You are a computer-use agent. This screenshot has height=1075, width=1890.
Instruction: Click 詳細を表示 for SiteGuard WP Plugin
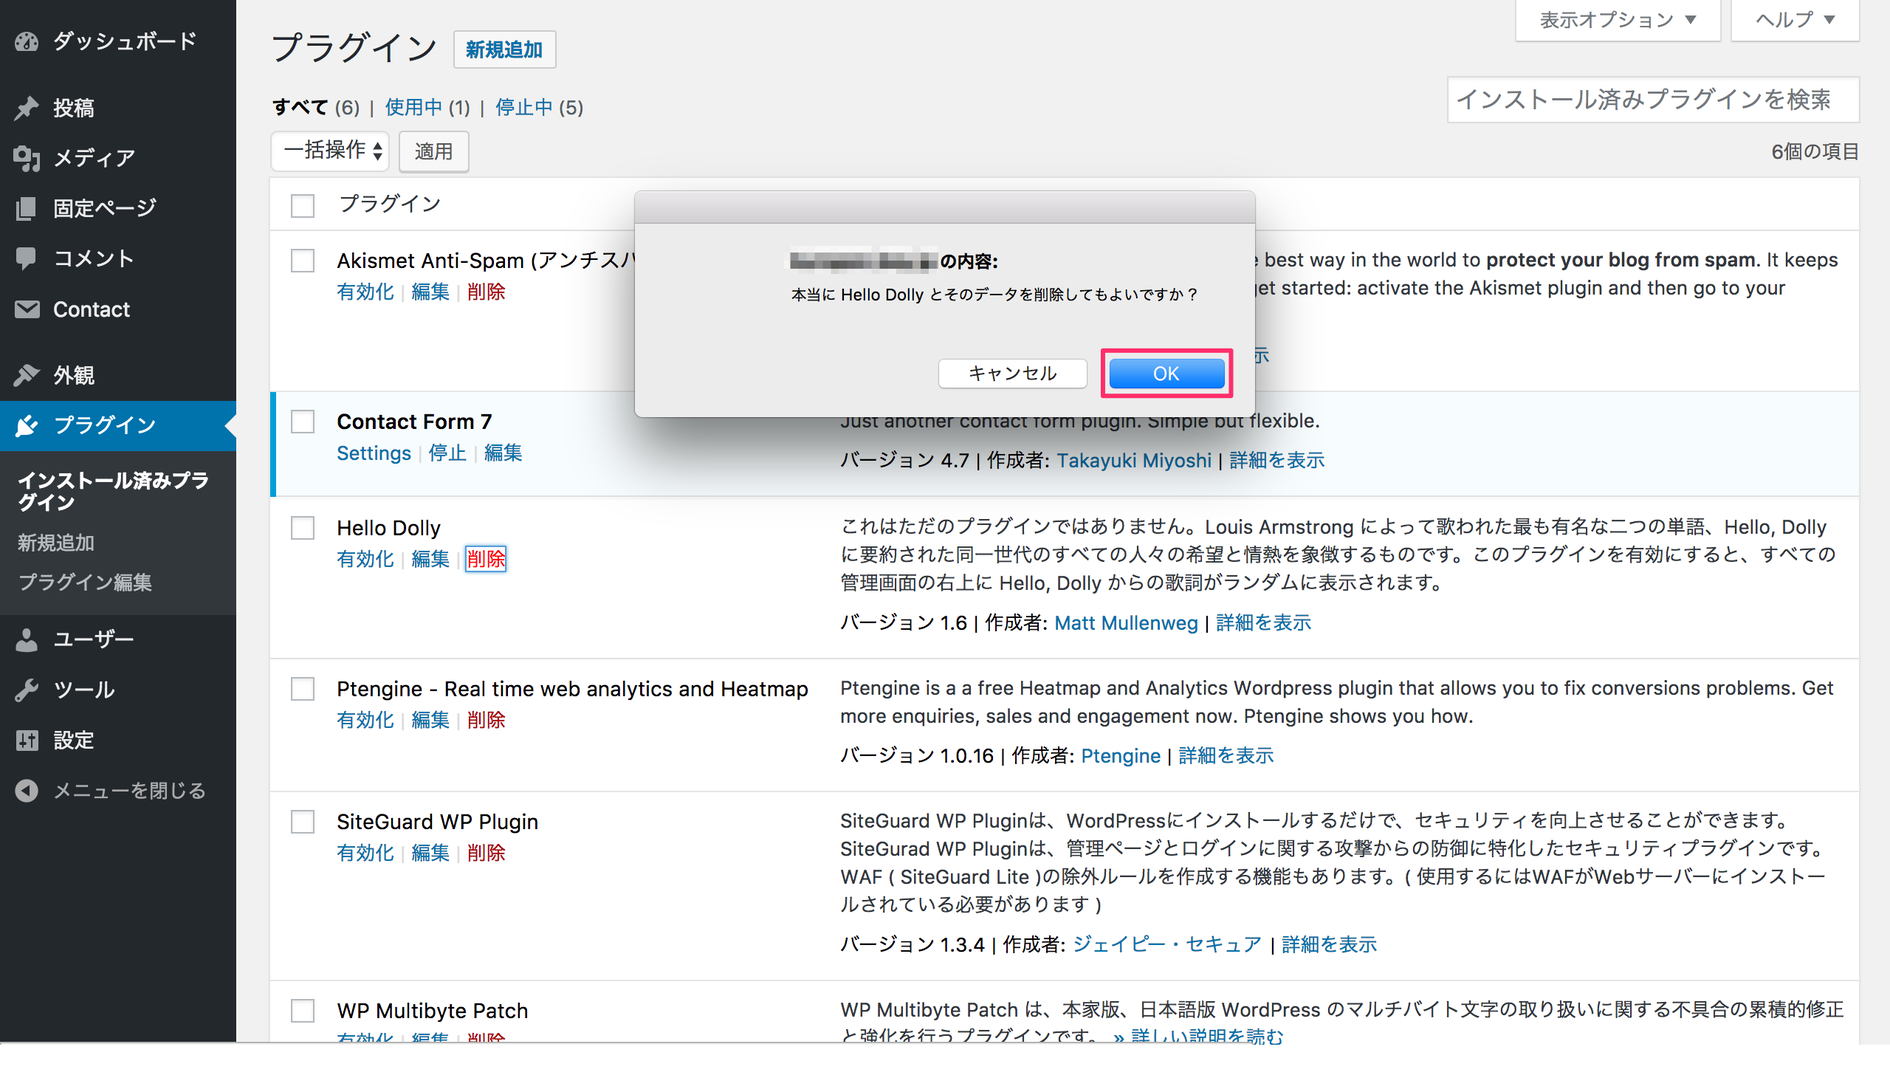pos(1329,945)
